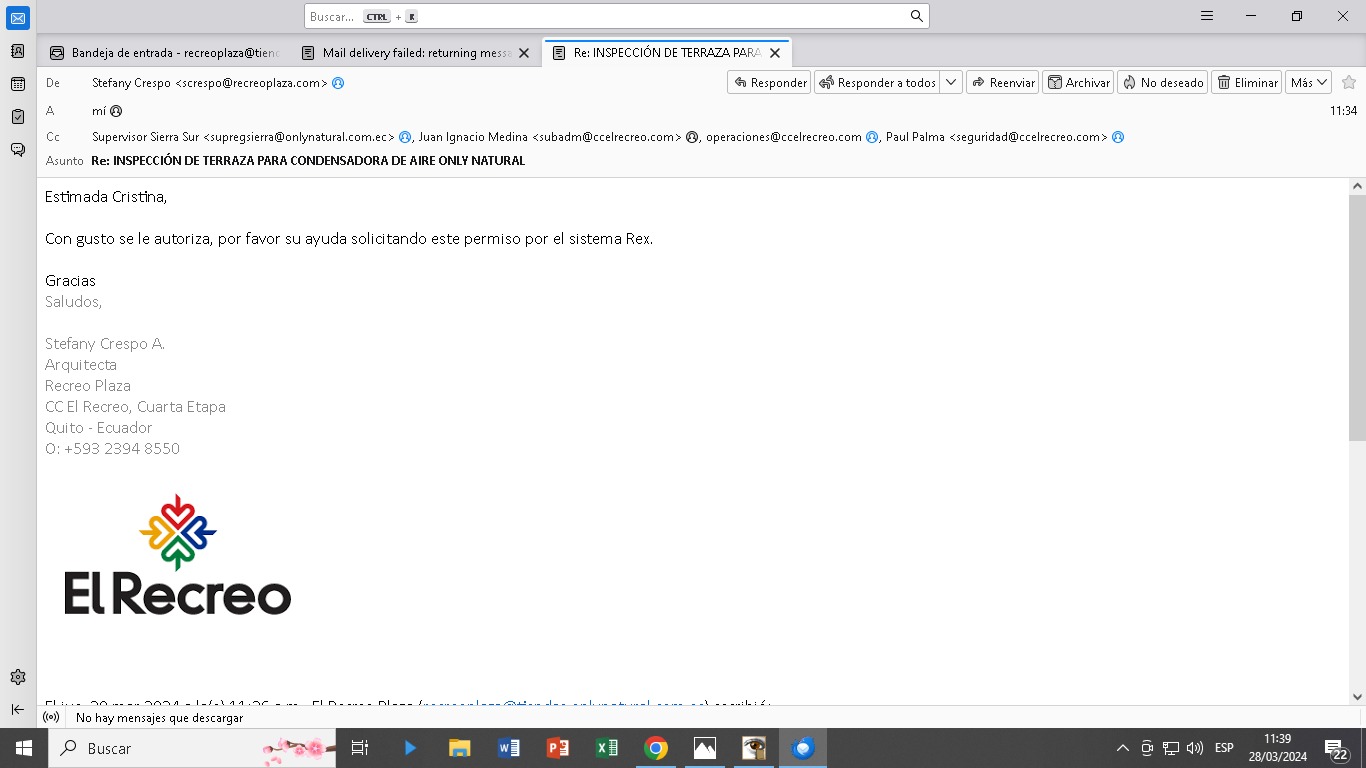Click the blue play arrow taskbar icon
This screenshot has height=768, width=1366.
pyautogui.click(x=410, y=748)
